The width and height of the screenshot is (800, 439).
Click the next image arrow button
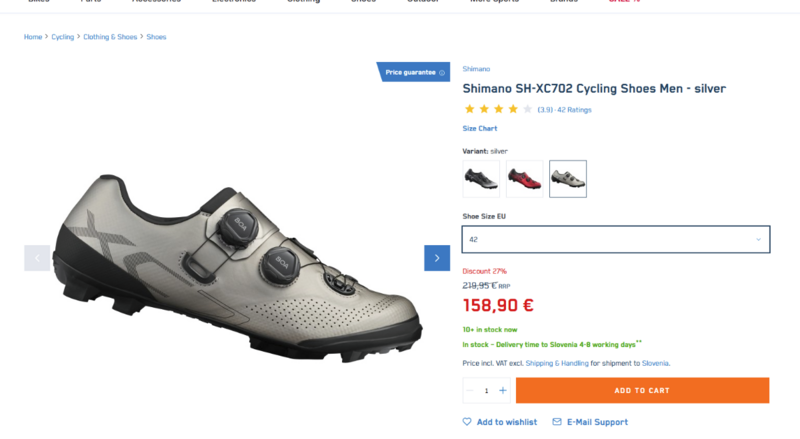pyautogui.click(x=437, y=258)
